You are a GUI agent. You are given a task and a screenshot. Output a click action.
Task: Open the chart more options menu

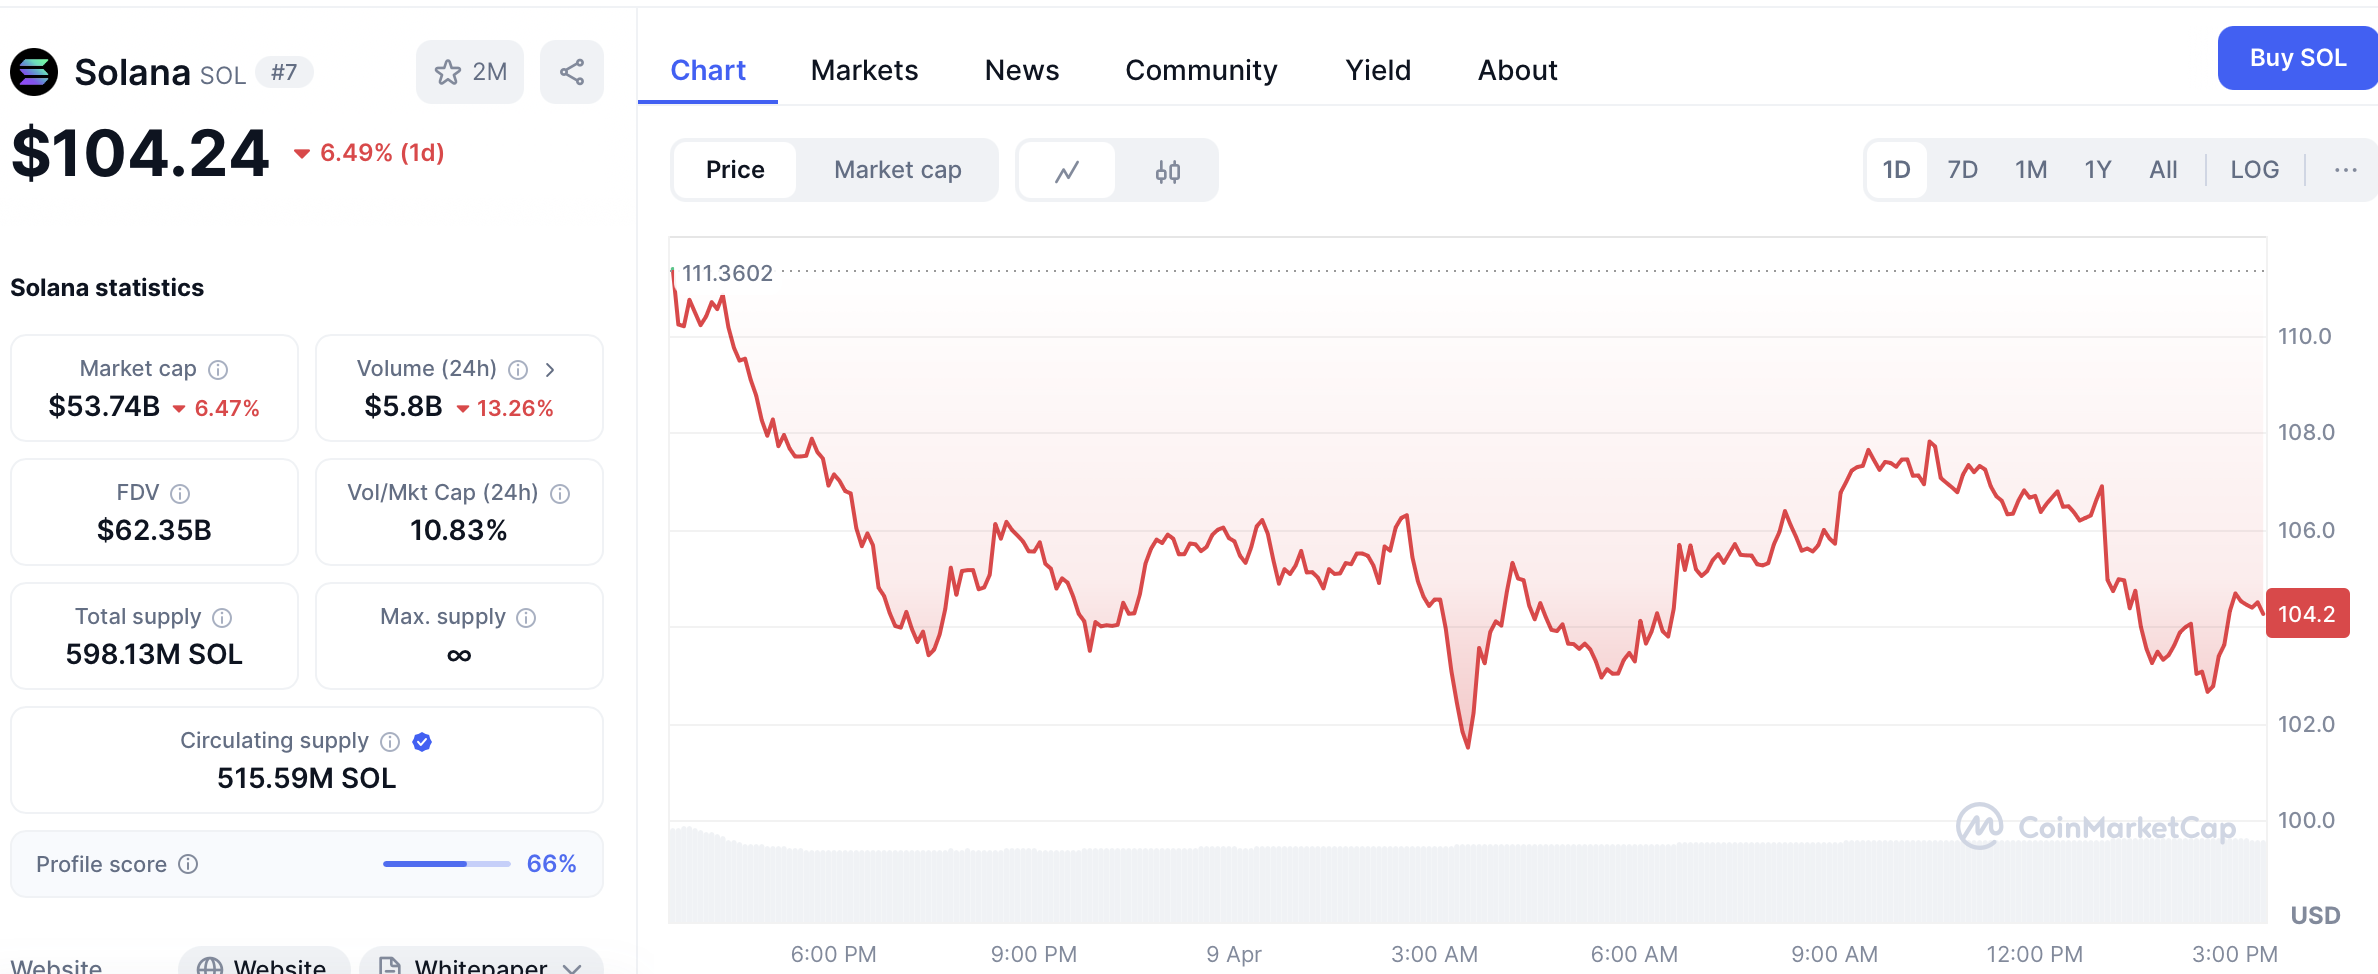pyautogui.click(x=2345, y=170)
